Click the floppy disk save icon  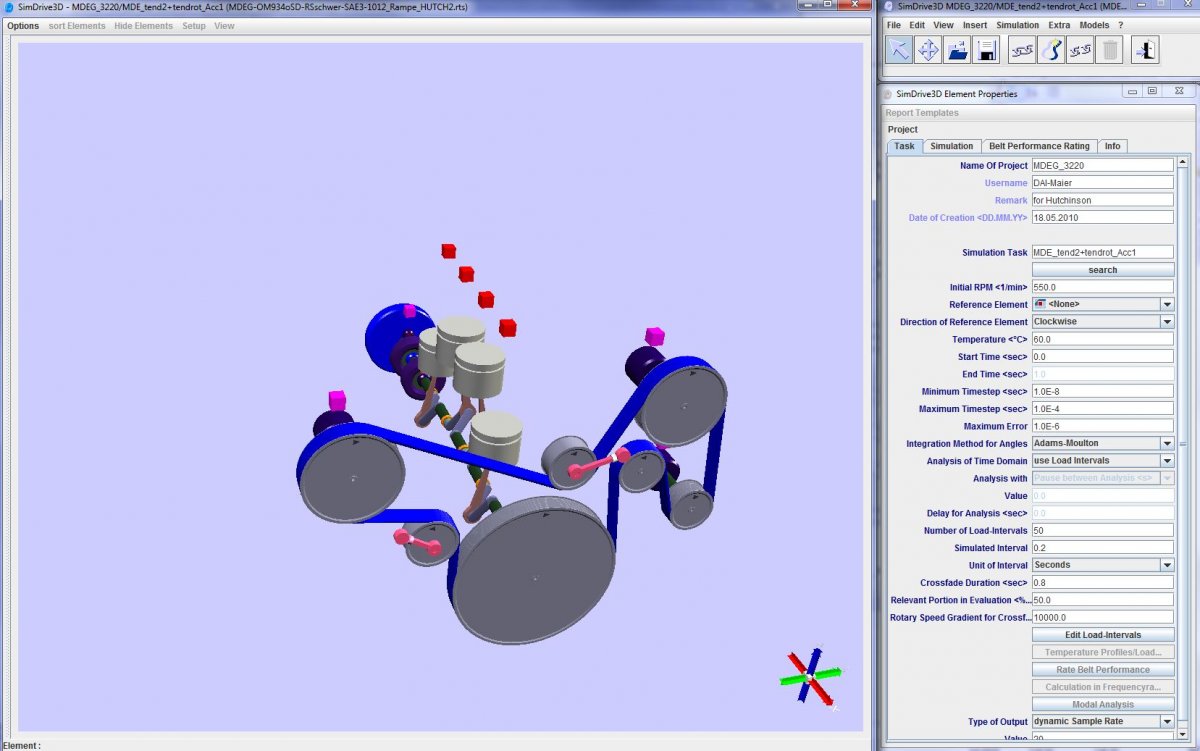click(987, 50)
